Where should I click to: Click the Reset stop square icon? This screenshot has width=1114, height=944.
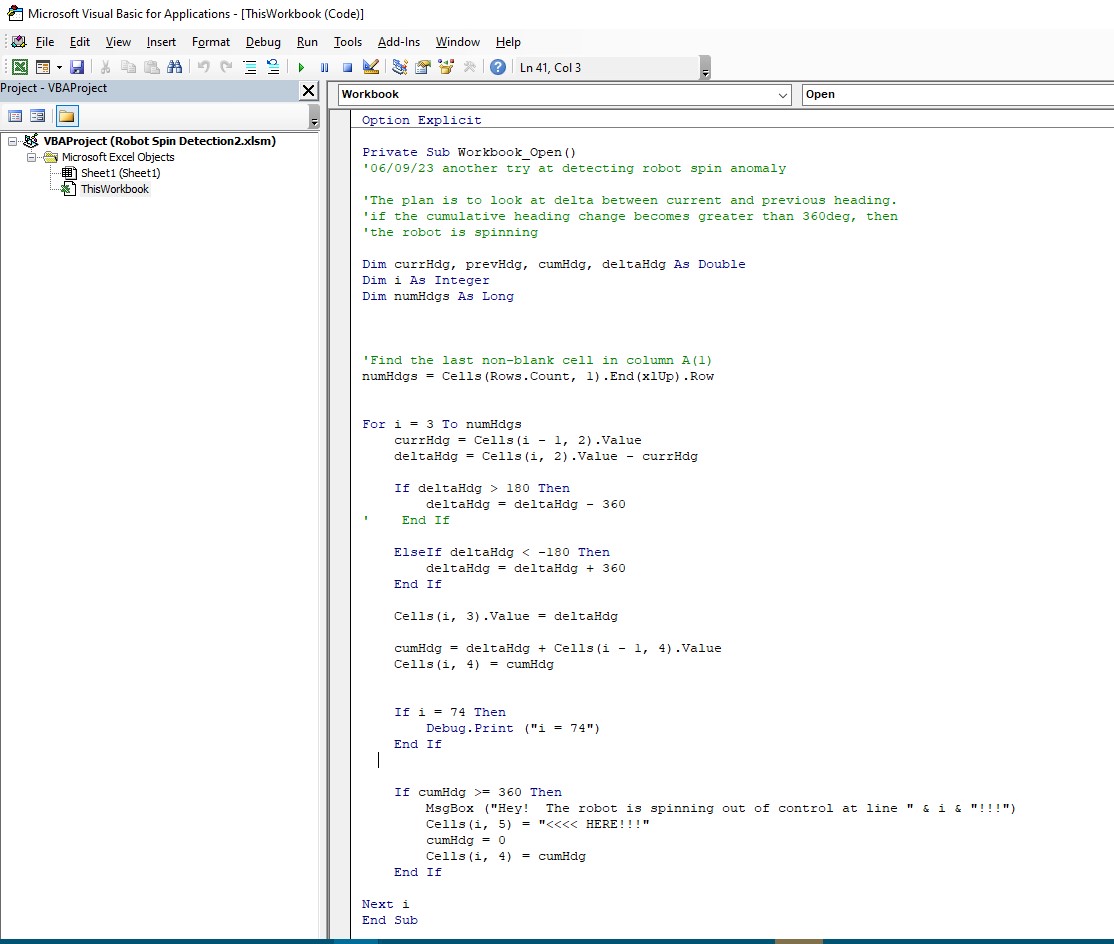coord(347,67)
